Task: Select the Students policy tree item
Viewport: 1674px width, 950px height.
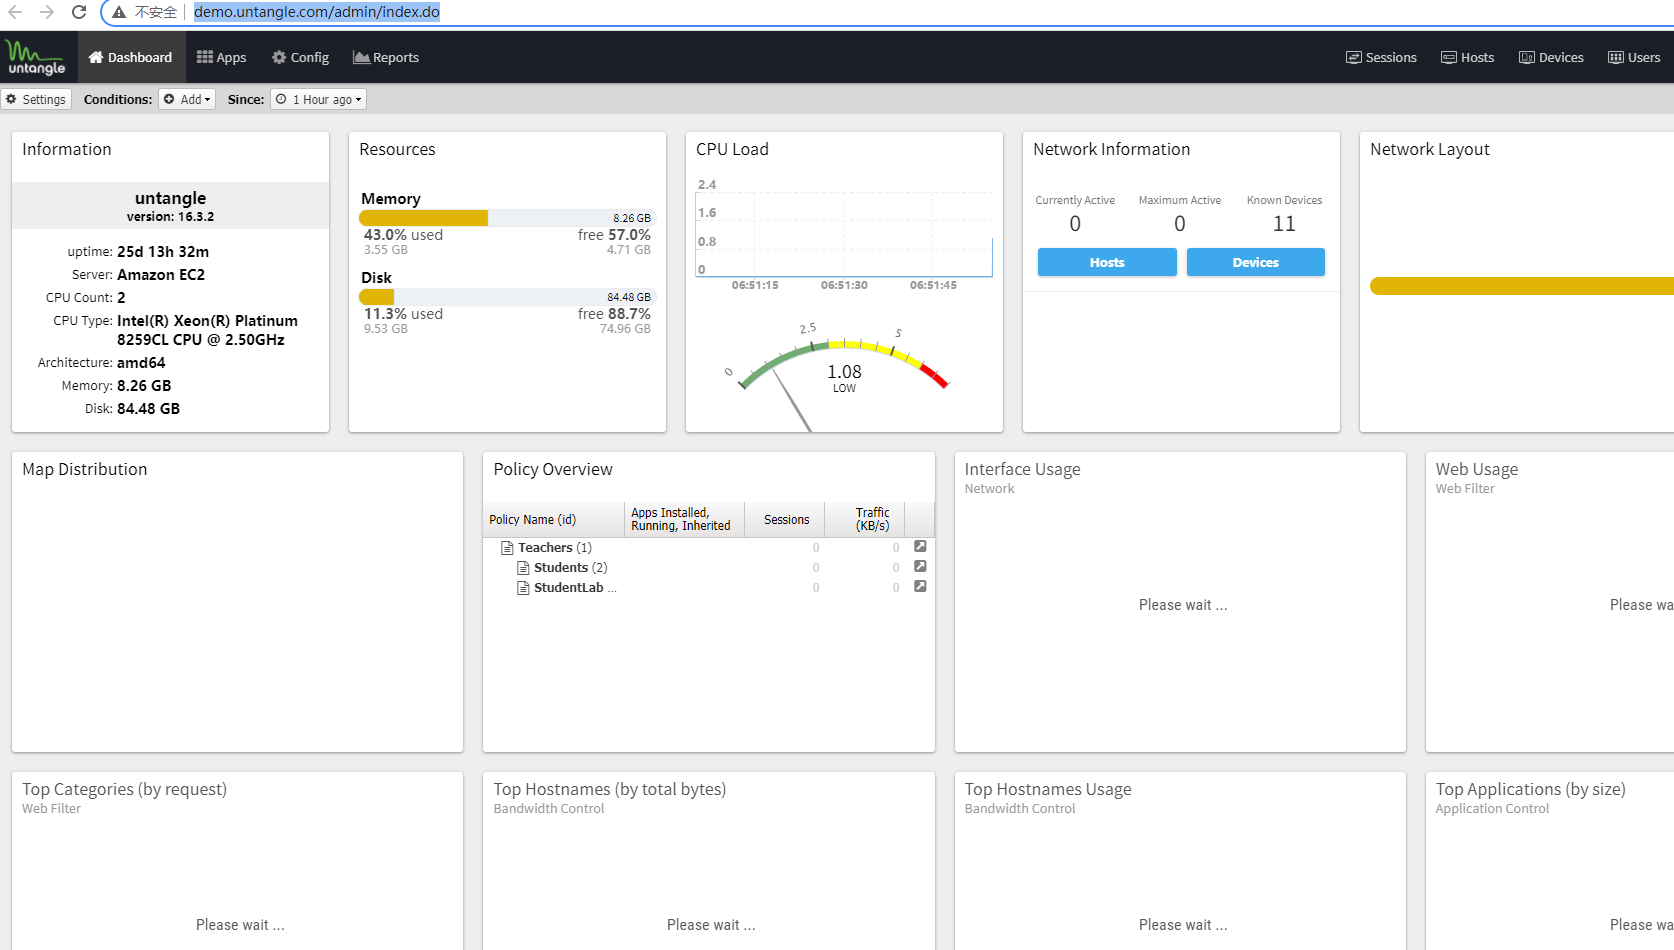Action: [x=562, y=567]
